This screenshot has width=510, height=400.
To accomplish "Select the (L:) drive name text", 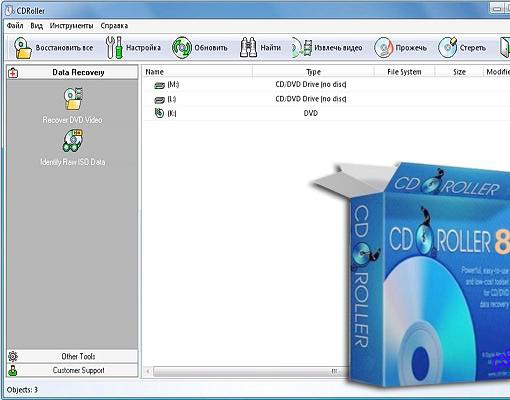I will (x=172, y=99).
